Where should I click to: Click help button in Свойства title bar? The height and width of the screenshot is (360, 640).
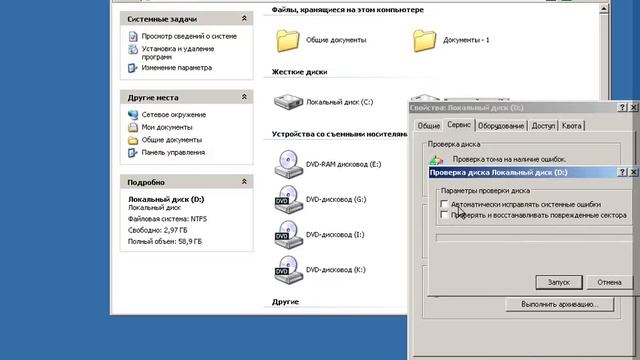[622, 107]
